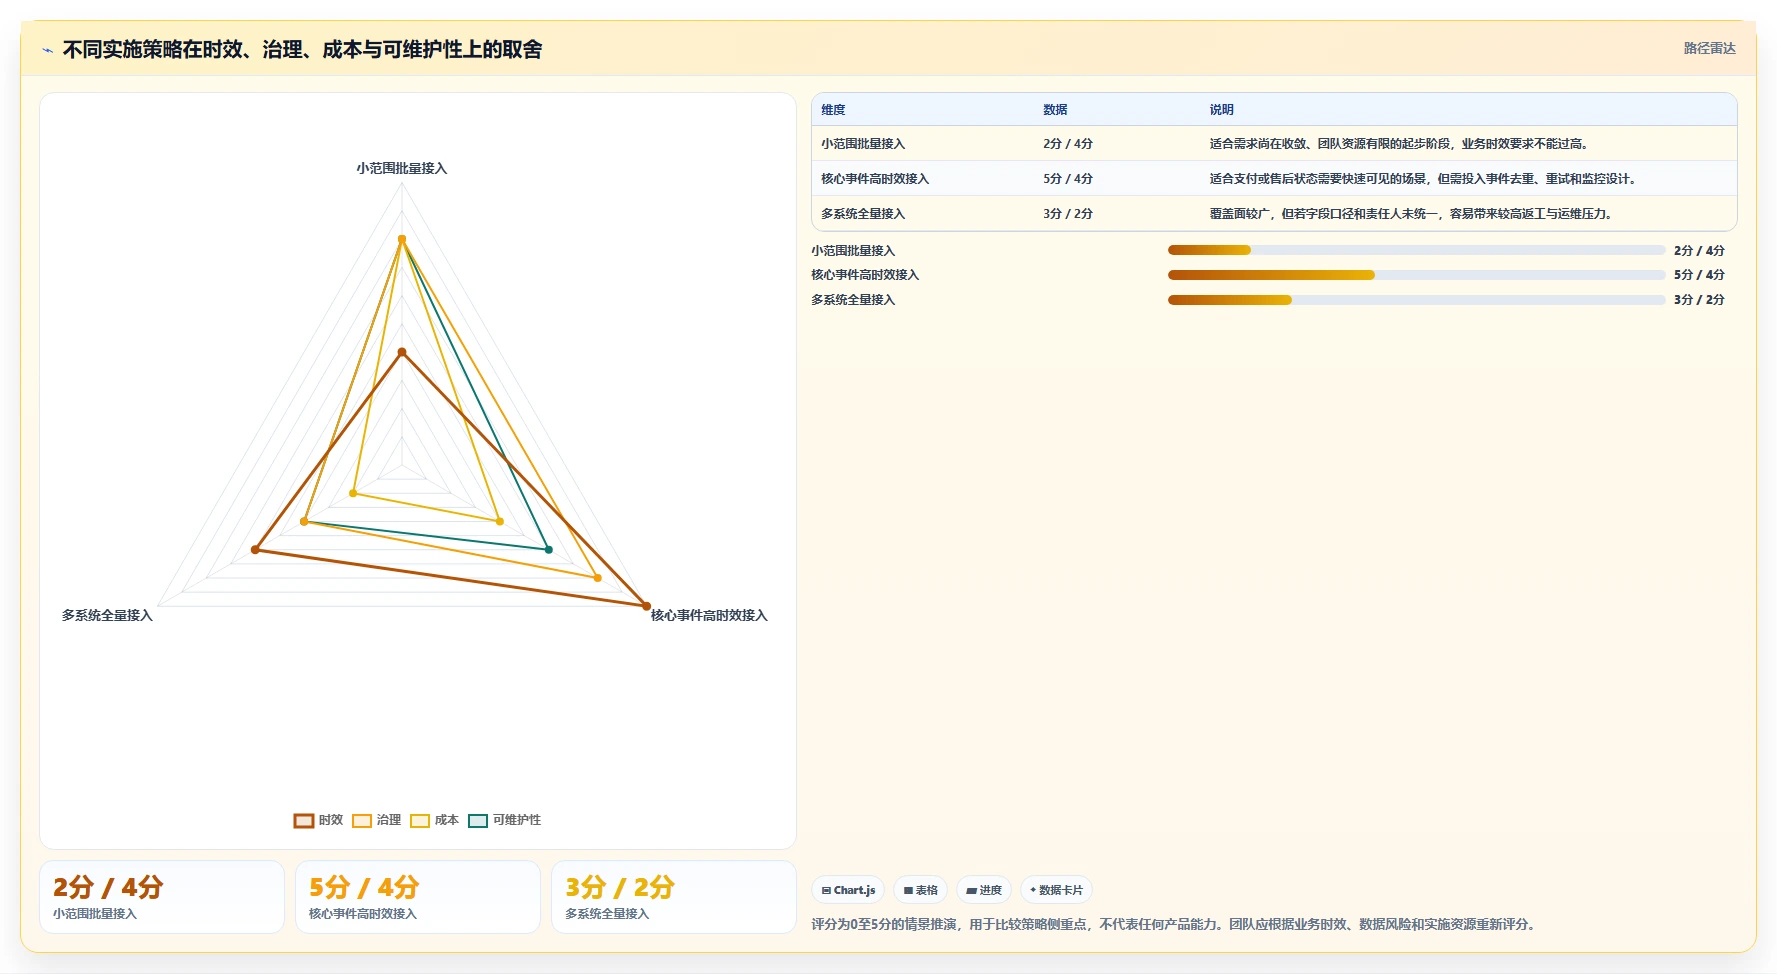Click brown 时效 point on 多系统全量接入 axis
1777x974 pixels.
tap(255, 550)
